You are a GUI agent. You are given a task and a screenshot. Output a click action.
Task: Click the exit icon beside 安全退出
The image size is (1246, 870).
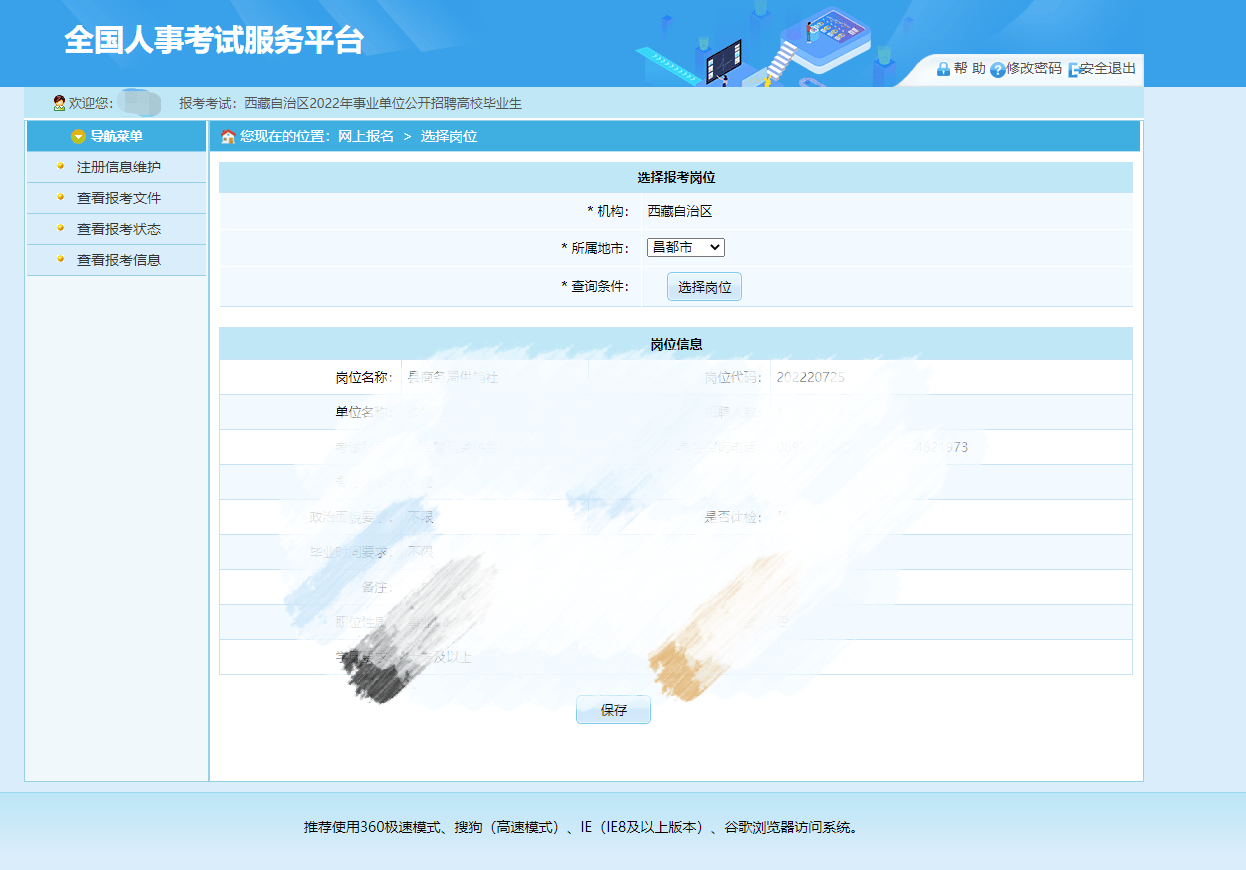[x=1074, y=69]
